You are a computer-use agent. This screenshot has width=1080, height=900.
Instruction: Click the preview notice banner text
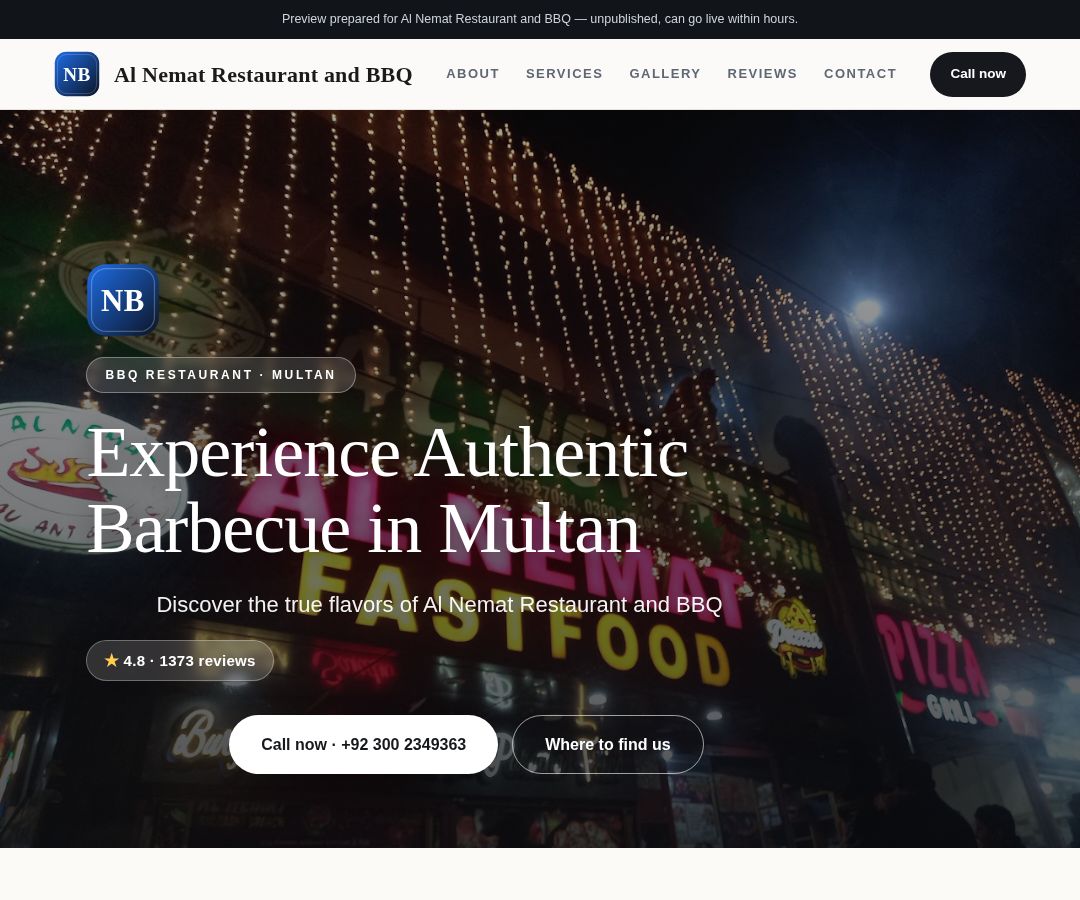pos(540,19)
